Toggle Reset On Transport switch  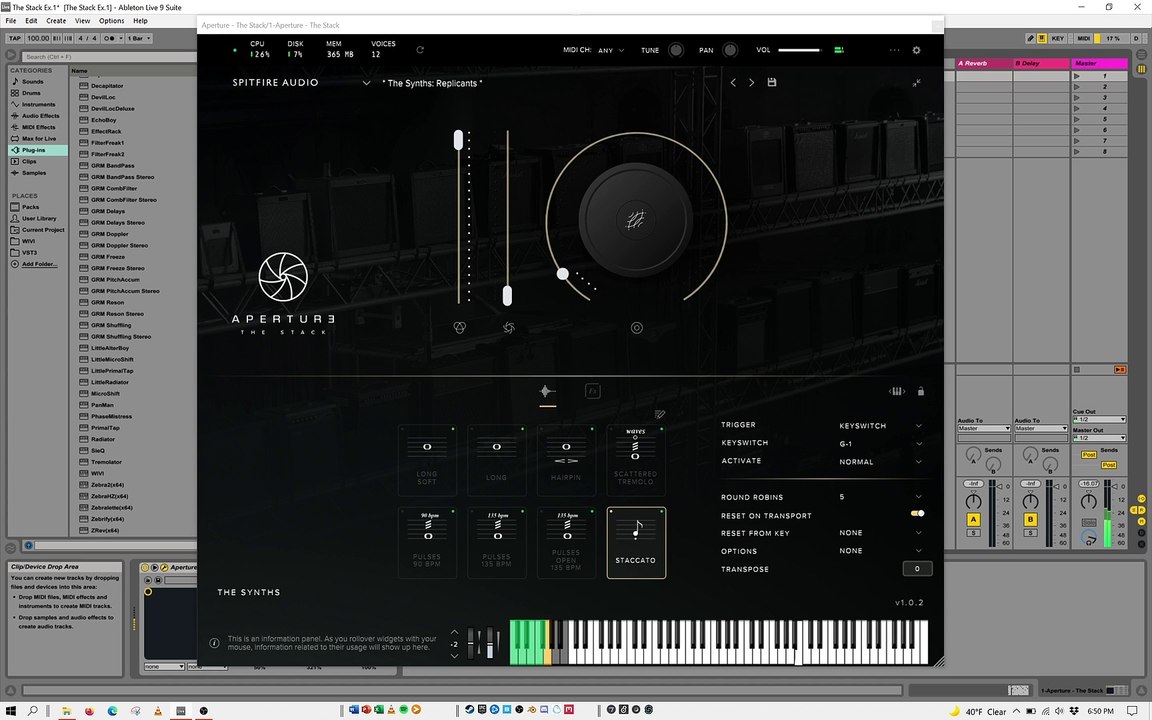click(918, 514)
